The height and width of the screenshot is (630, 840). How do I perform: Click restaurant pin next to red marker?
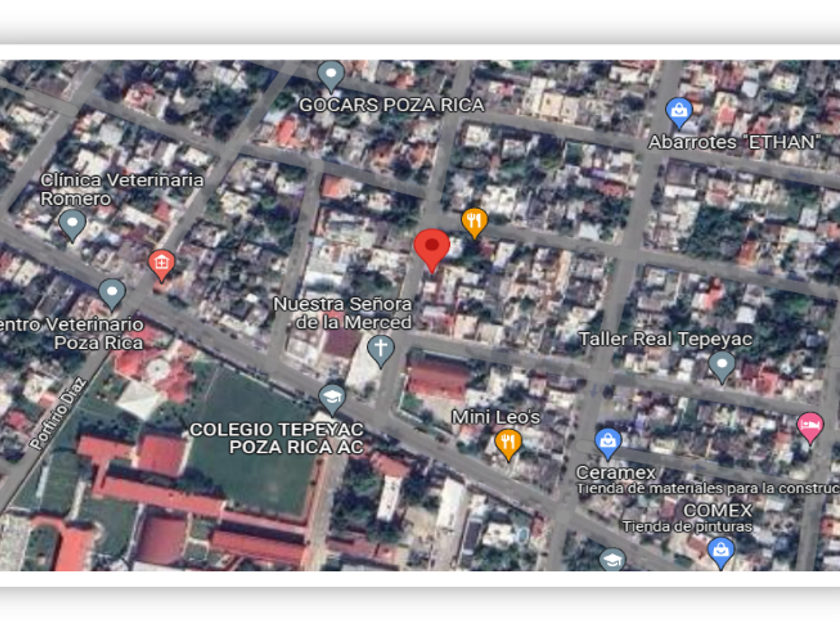point(474,222)
